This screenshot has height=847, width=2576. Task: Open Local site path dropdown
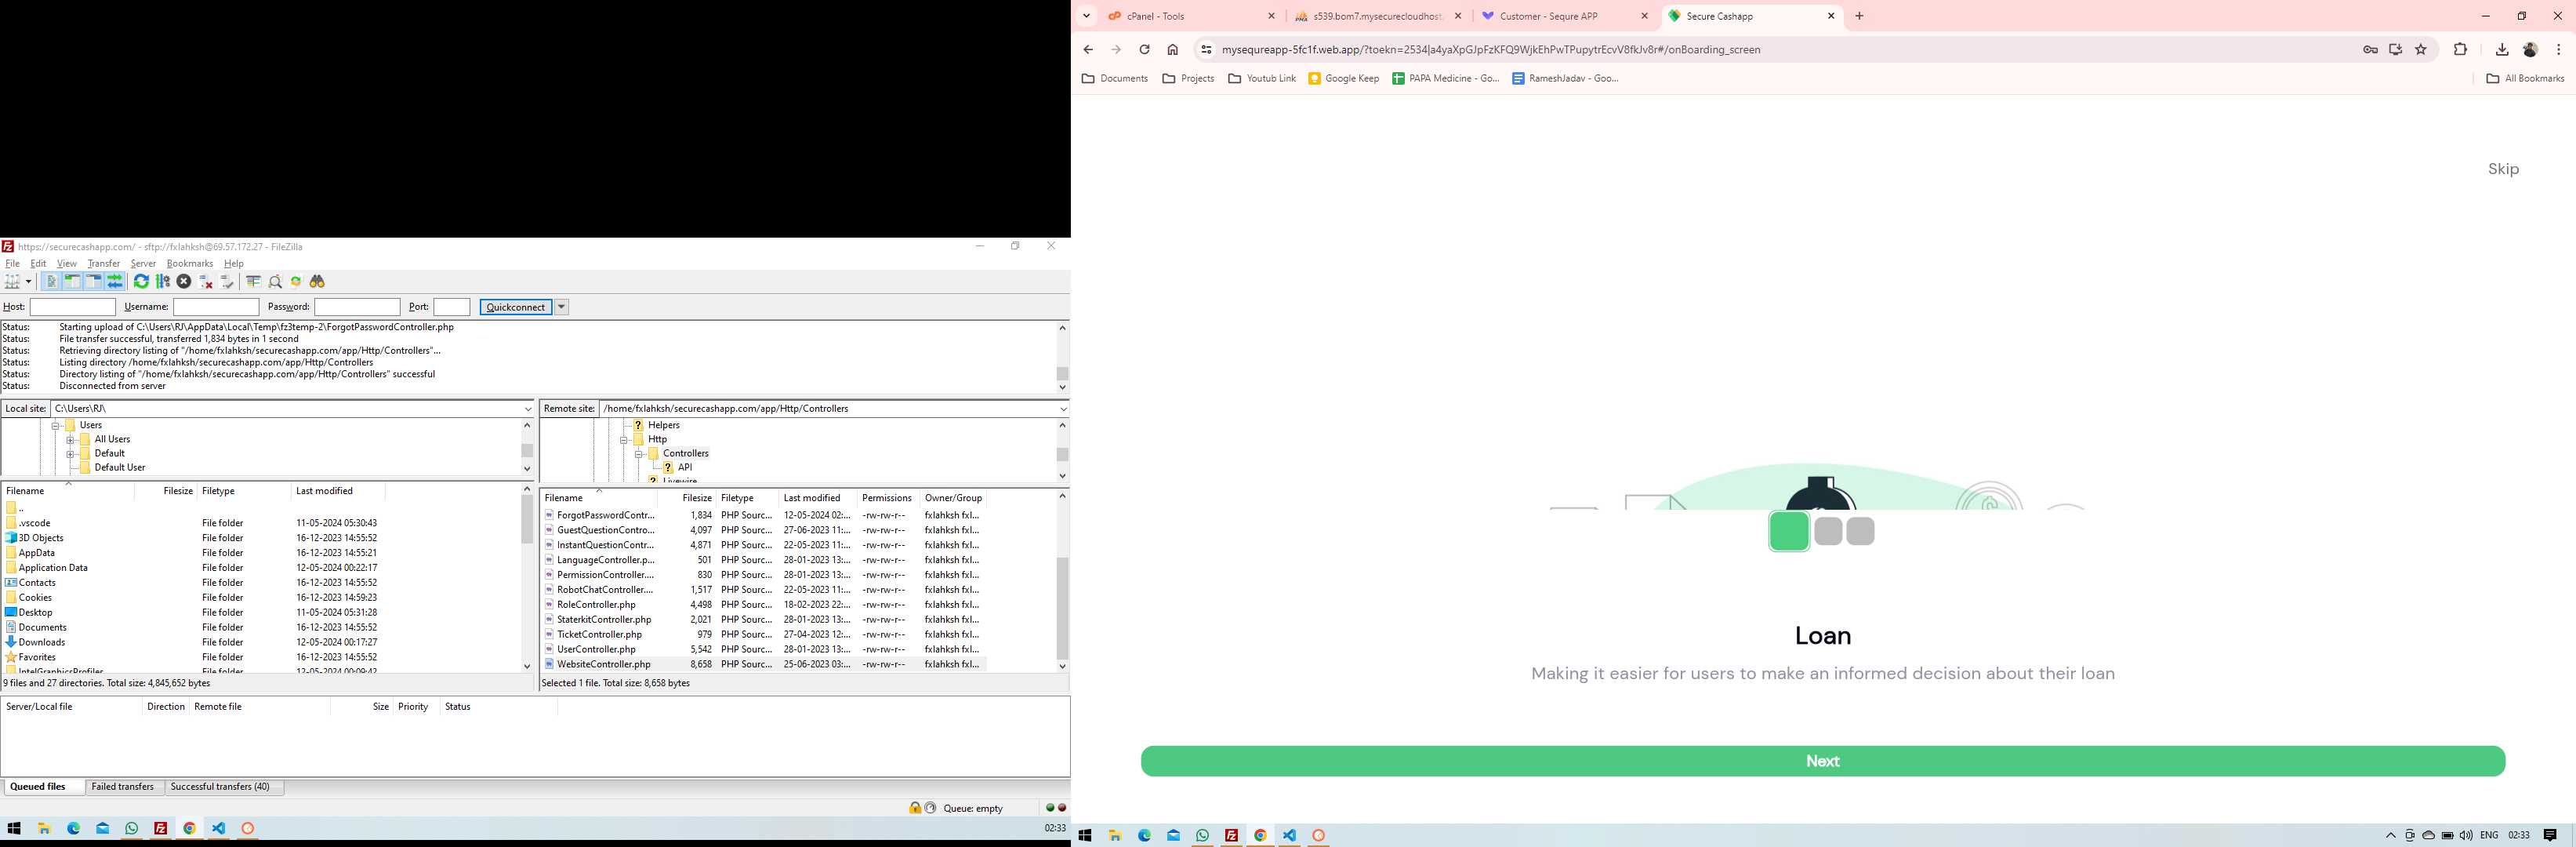coord(528,409)
